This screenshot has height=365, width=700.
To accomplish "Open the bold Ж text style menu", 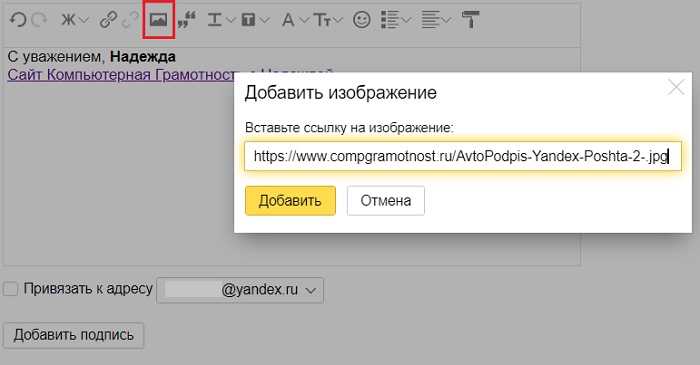I will click(x=75, y=20).
